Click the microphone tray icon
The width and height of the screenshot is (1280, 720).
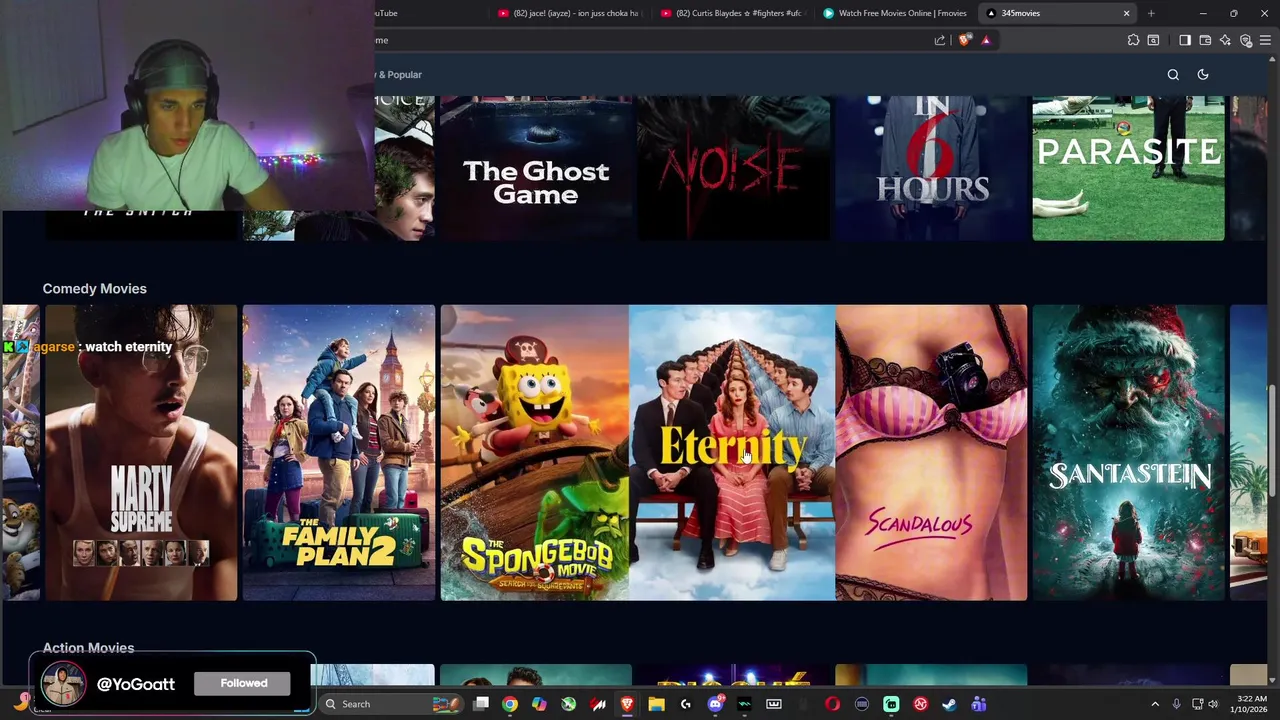[x=1176, y=704]
